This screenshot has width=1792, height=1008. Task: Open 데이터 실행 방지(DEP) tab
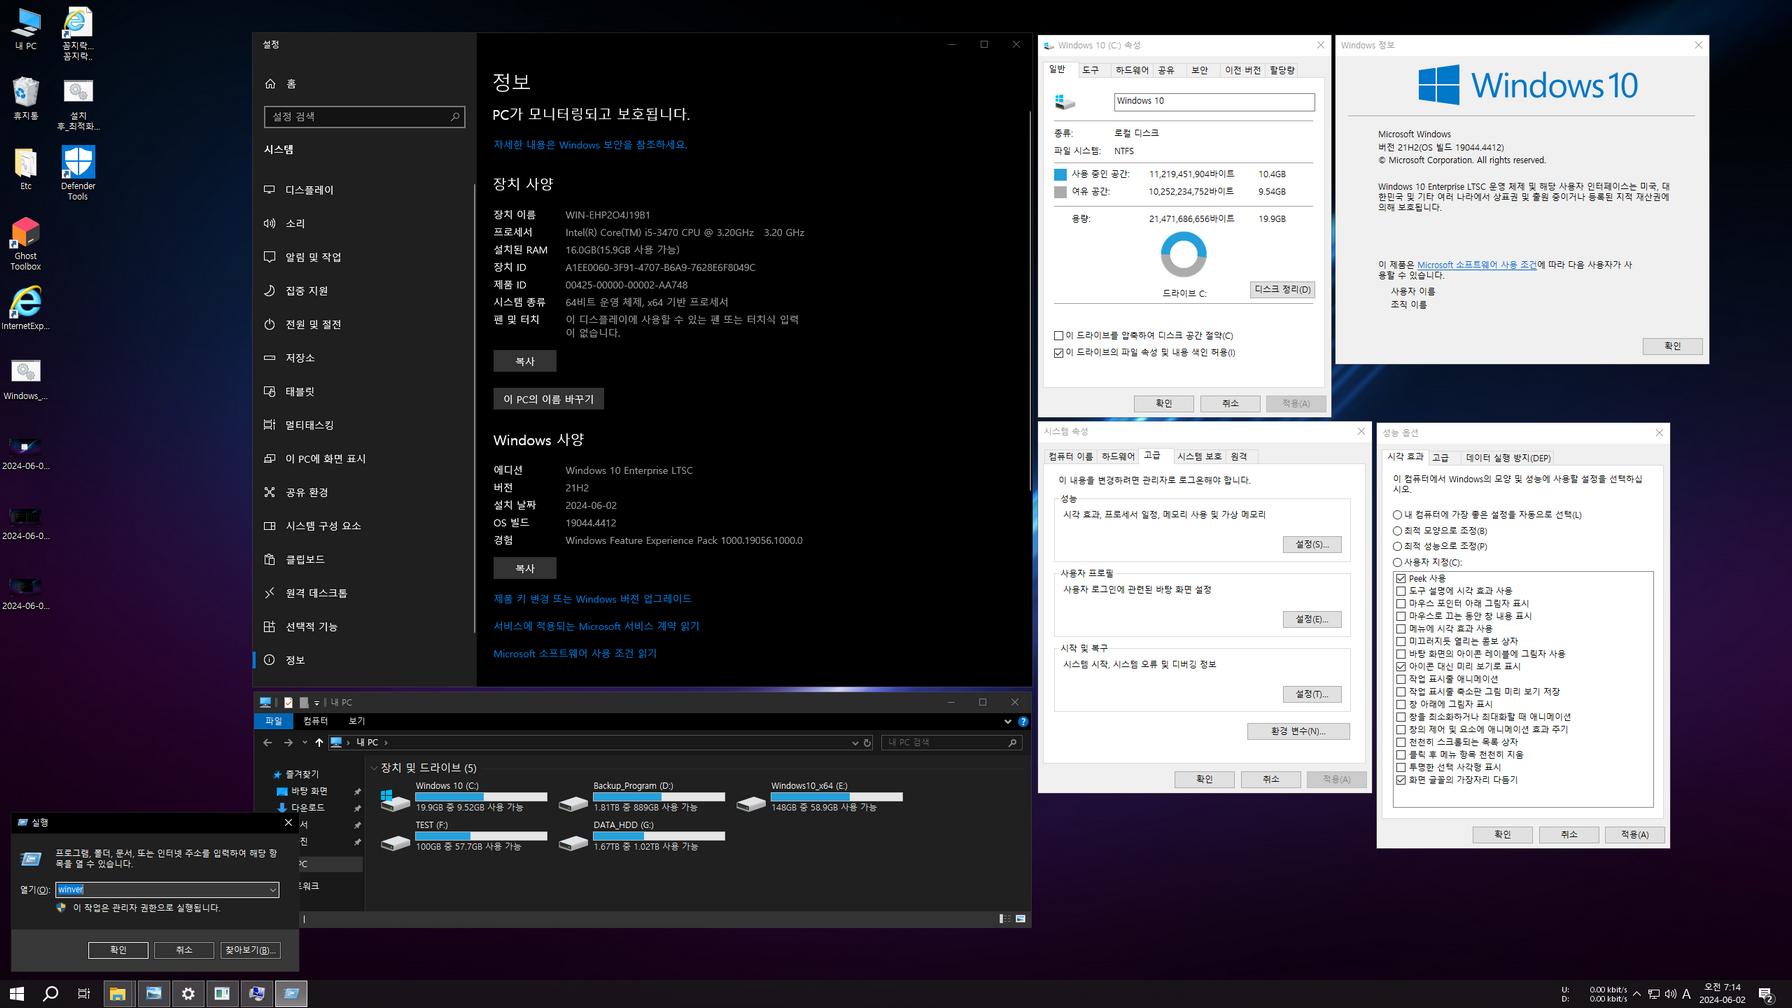[x=1507, y=458]
